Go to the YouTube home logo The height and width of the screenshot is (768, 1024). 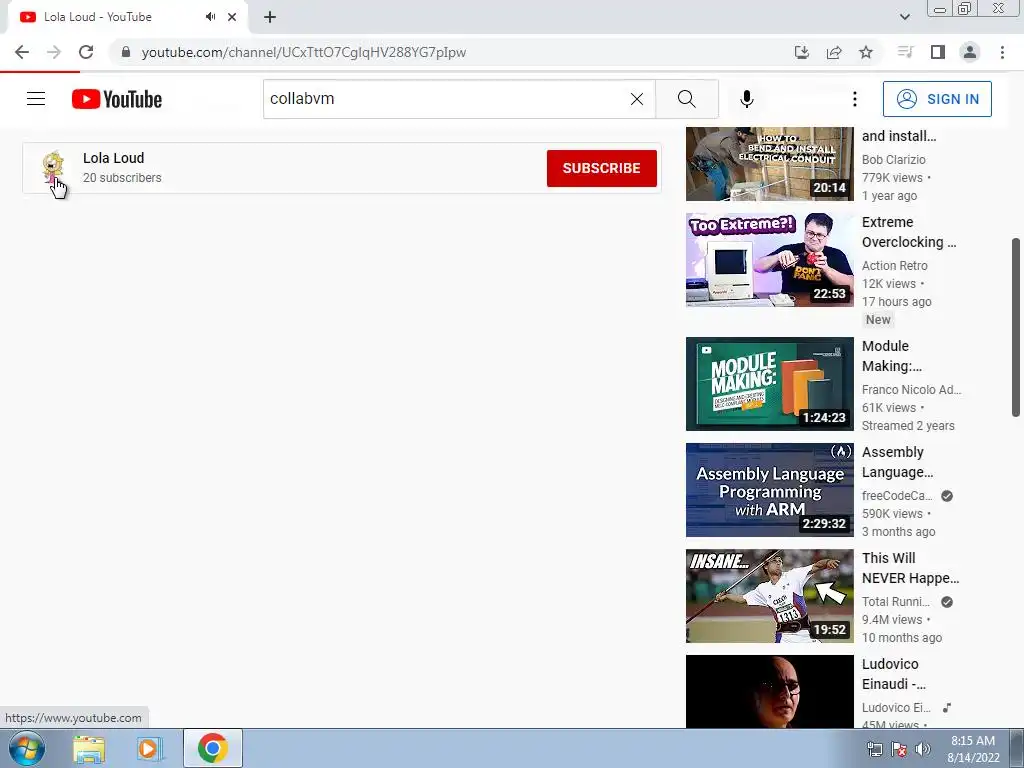point(117,99)
